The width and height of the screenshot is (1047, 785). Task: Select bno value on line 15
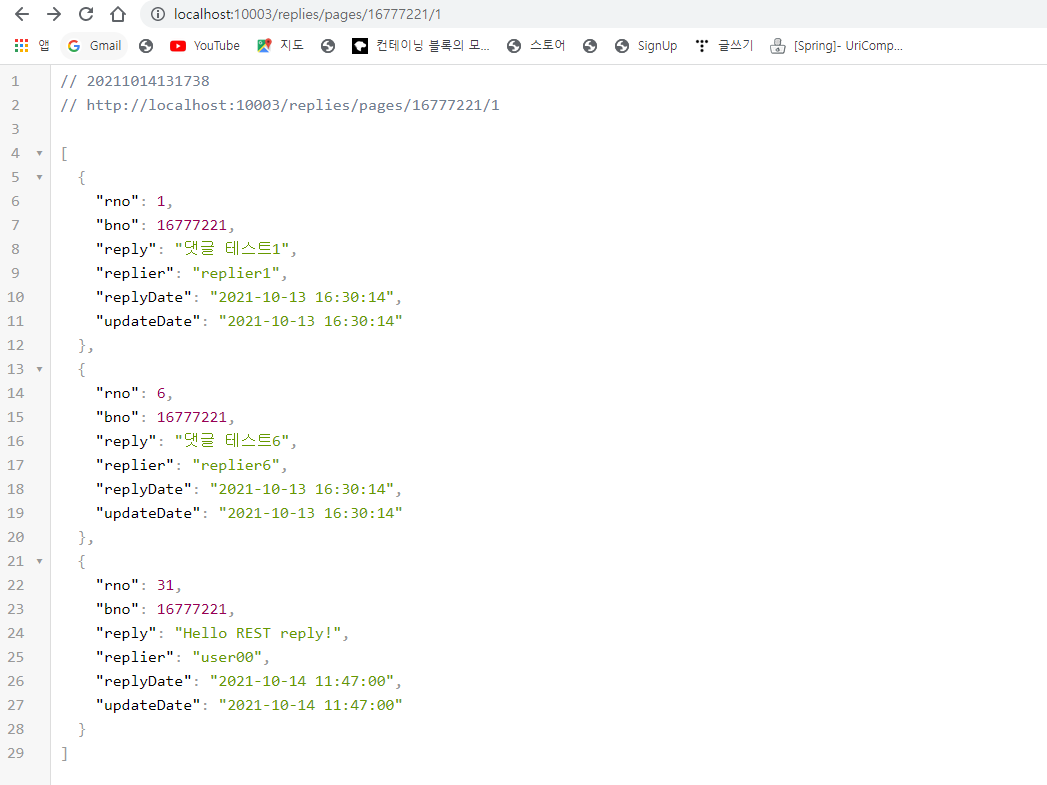pos(192,418)
